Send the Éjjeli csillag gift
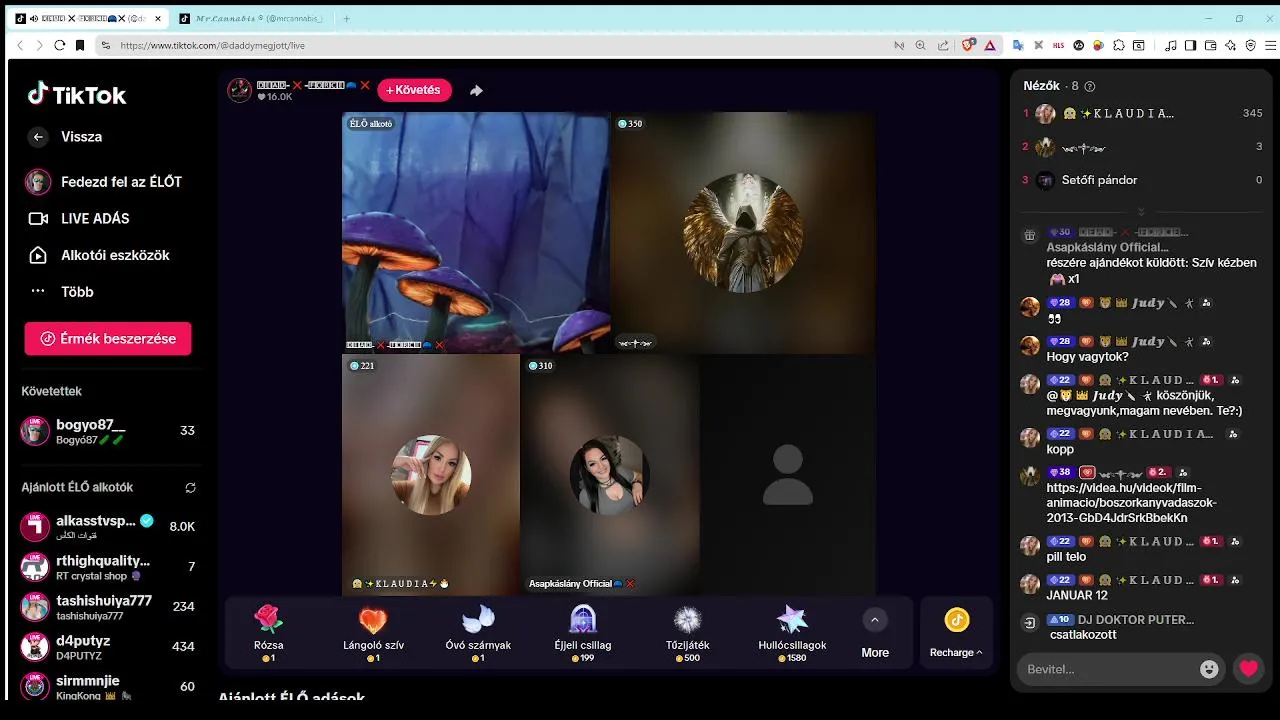The image size is (1280, 720). (x=583, y=633)
